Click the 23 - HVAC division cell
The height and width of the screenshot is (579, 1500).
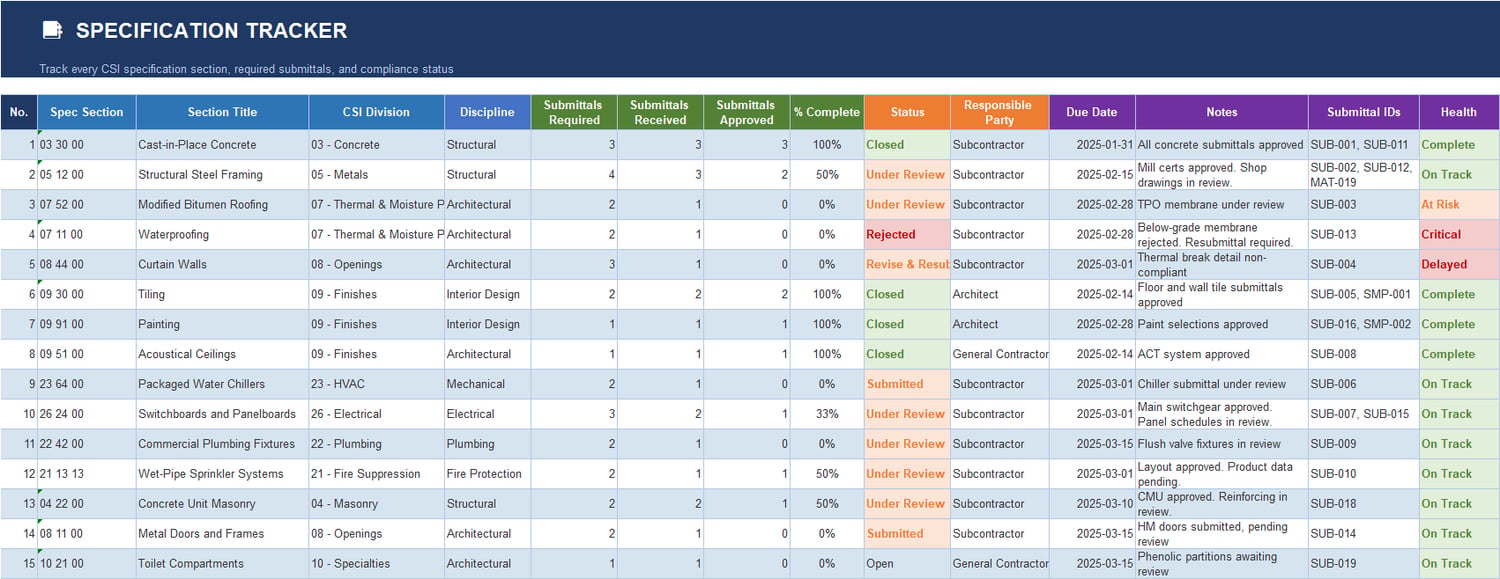pos(376,384)
